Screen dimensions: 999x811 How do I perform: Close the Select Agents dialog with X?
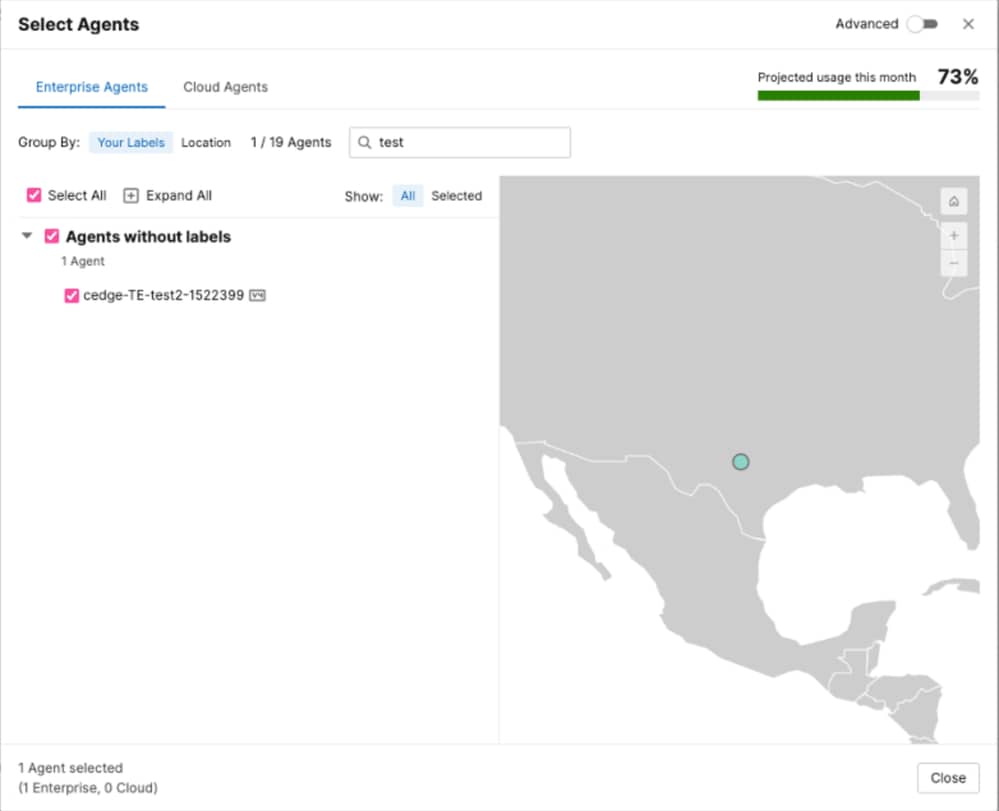click(968, 24)
